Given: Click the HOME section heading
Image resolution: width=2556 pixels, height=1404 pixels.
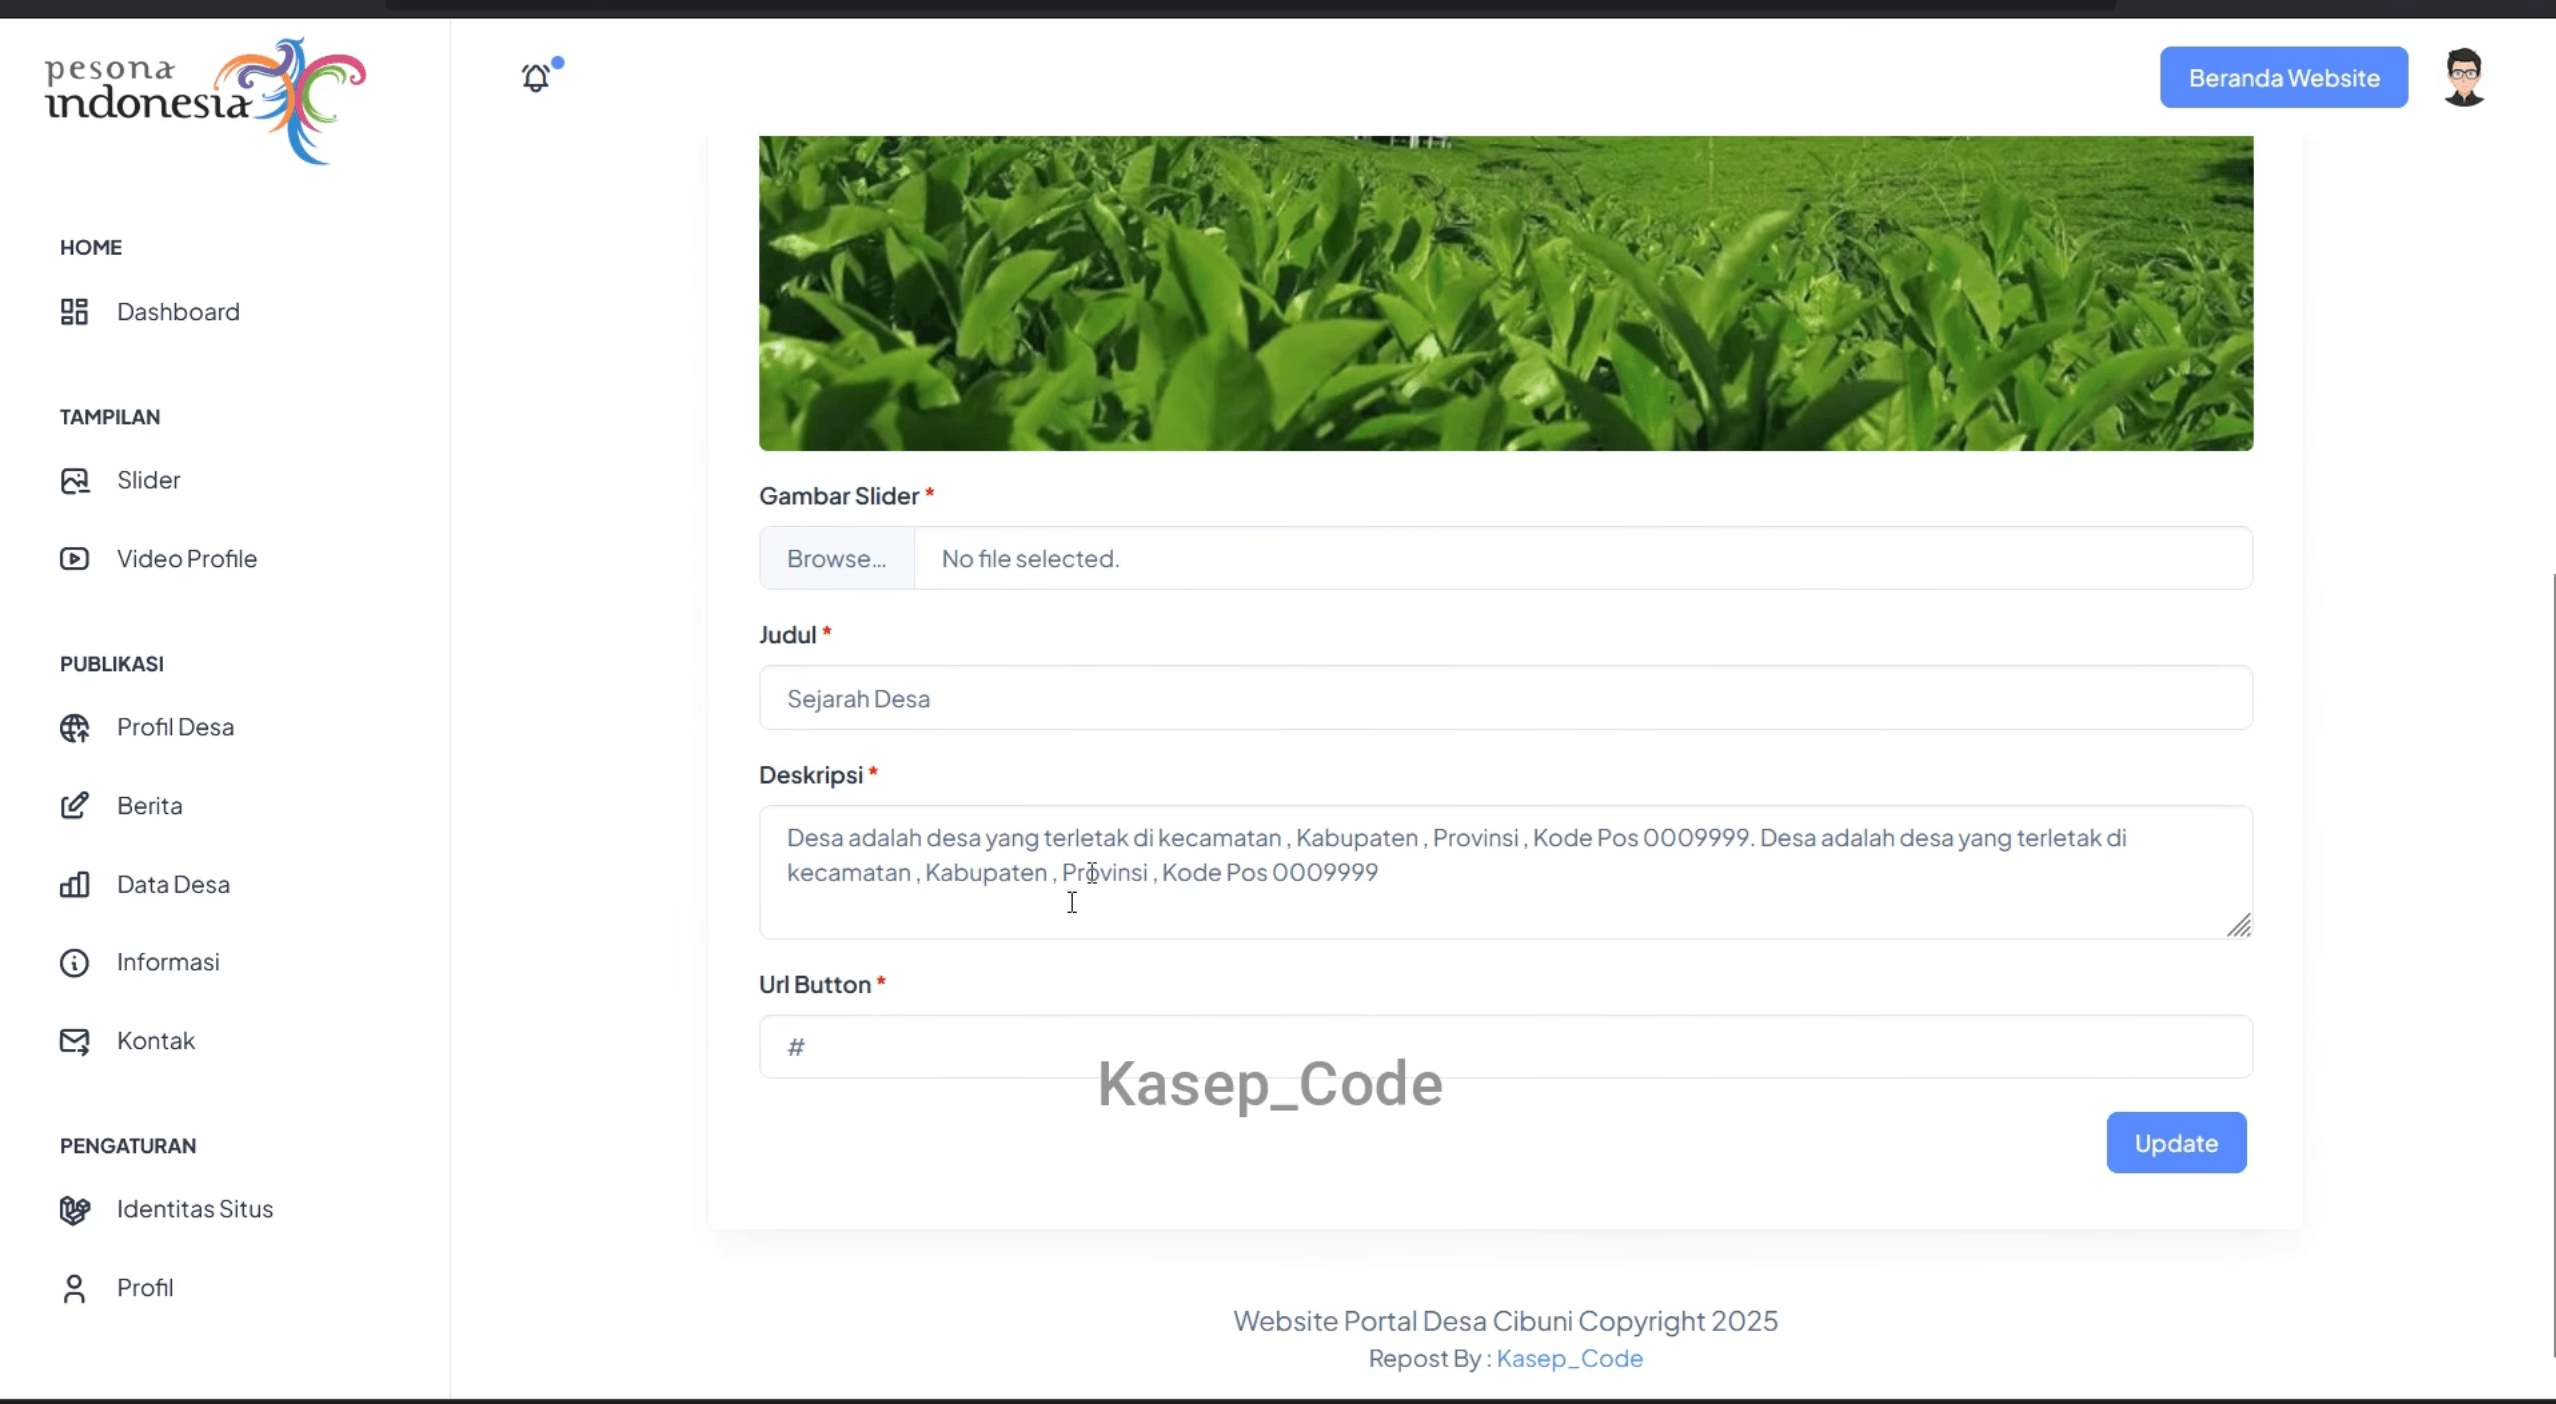Looking at the screenshot, I should coord(91,247).
